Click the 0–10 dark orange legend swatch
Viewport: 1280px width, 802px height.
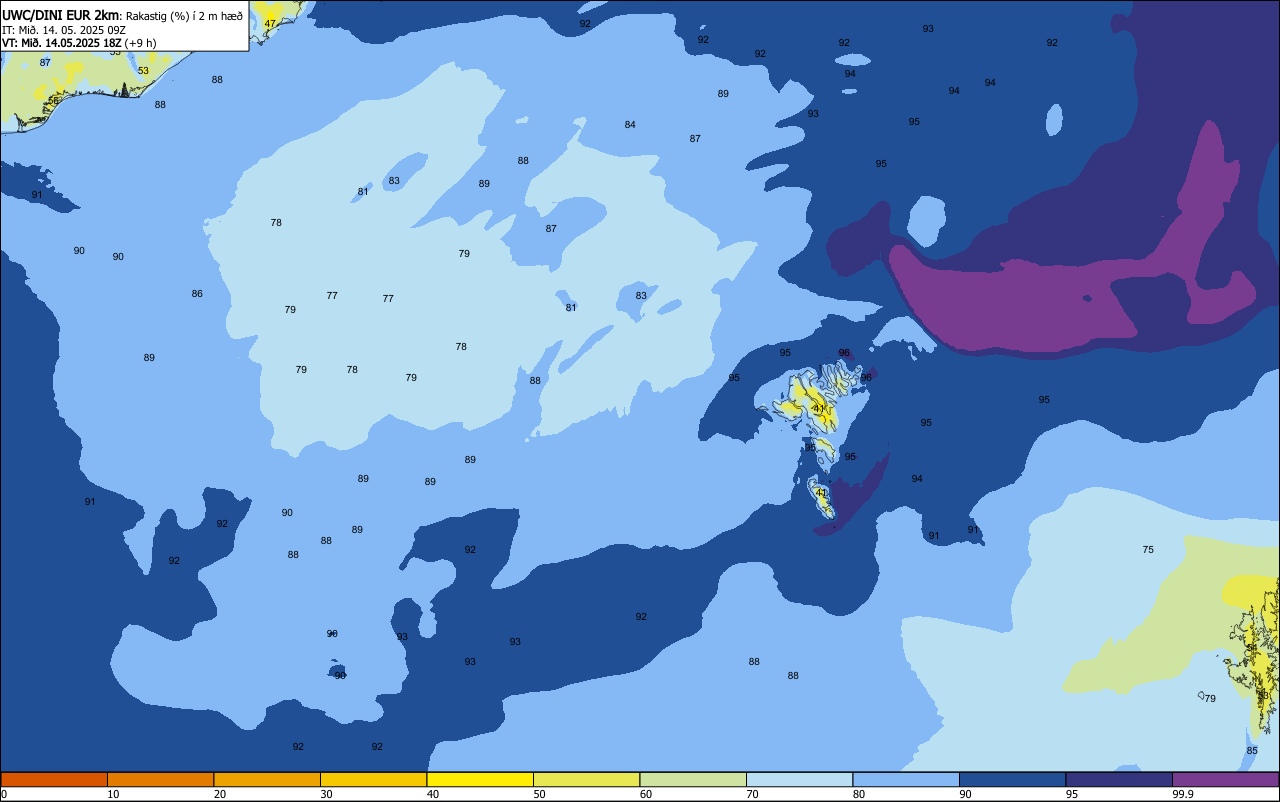click(54, 779)
